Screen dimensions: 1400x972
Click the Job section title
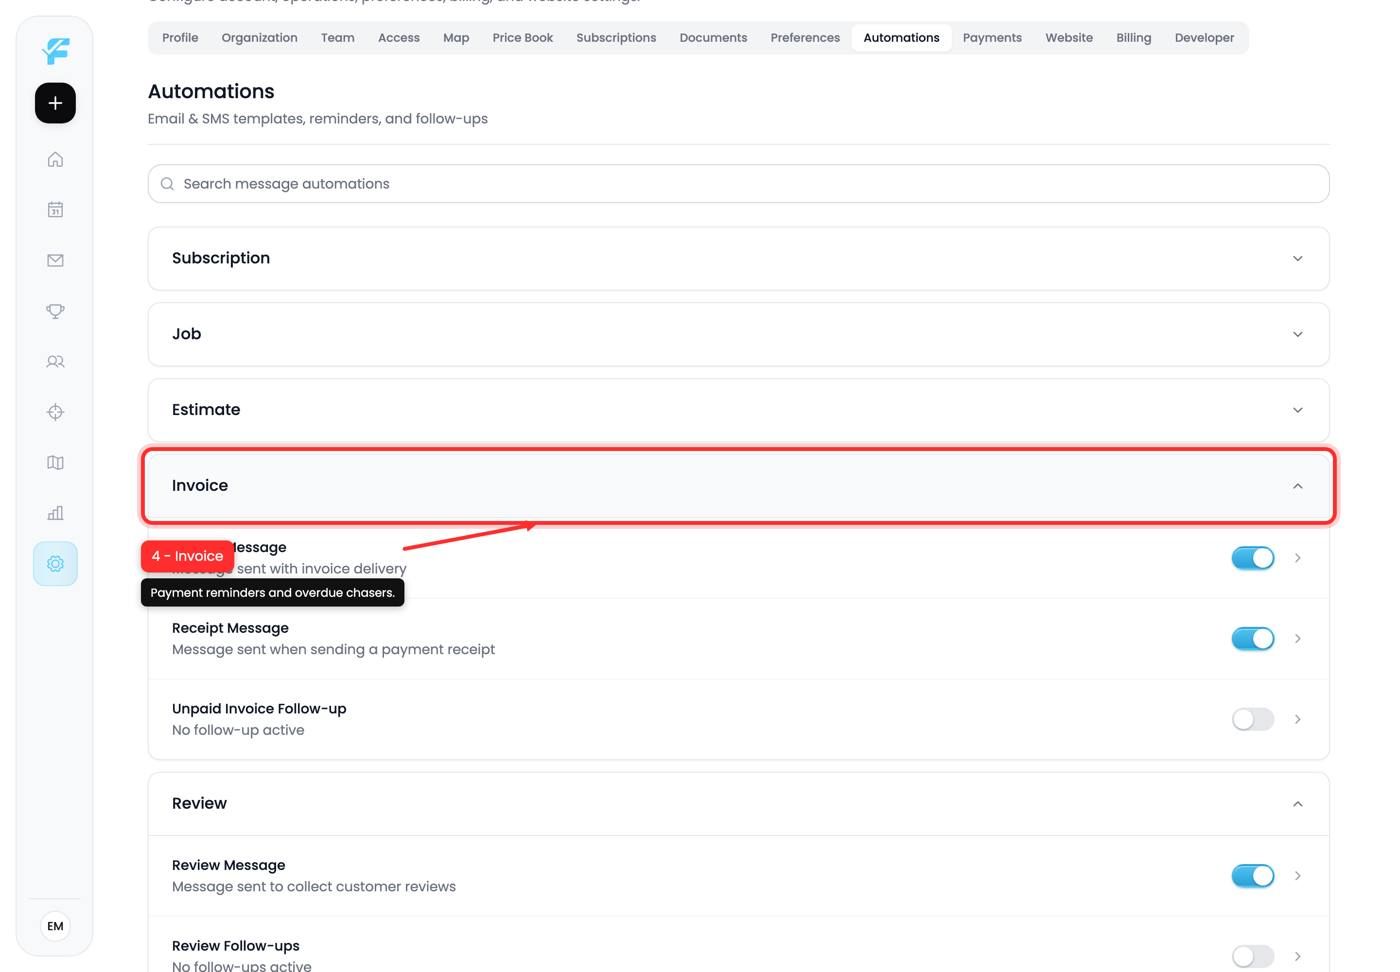186,334
